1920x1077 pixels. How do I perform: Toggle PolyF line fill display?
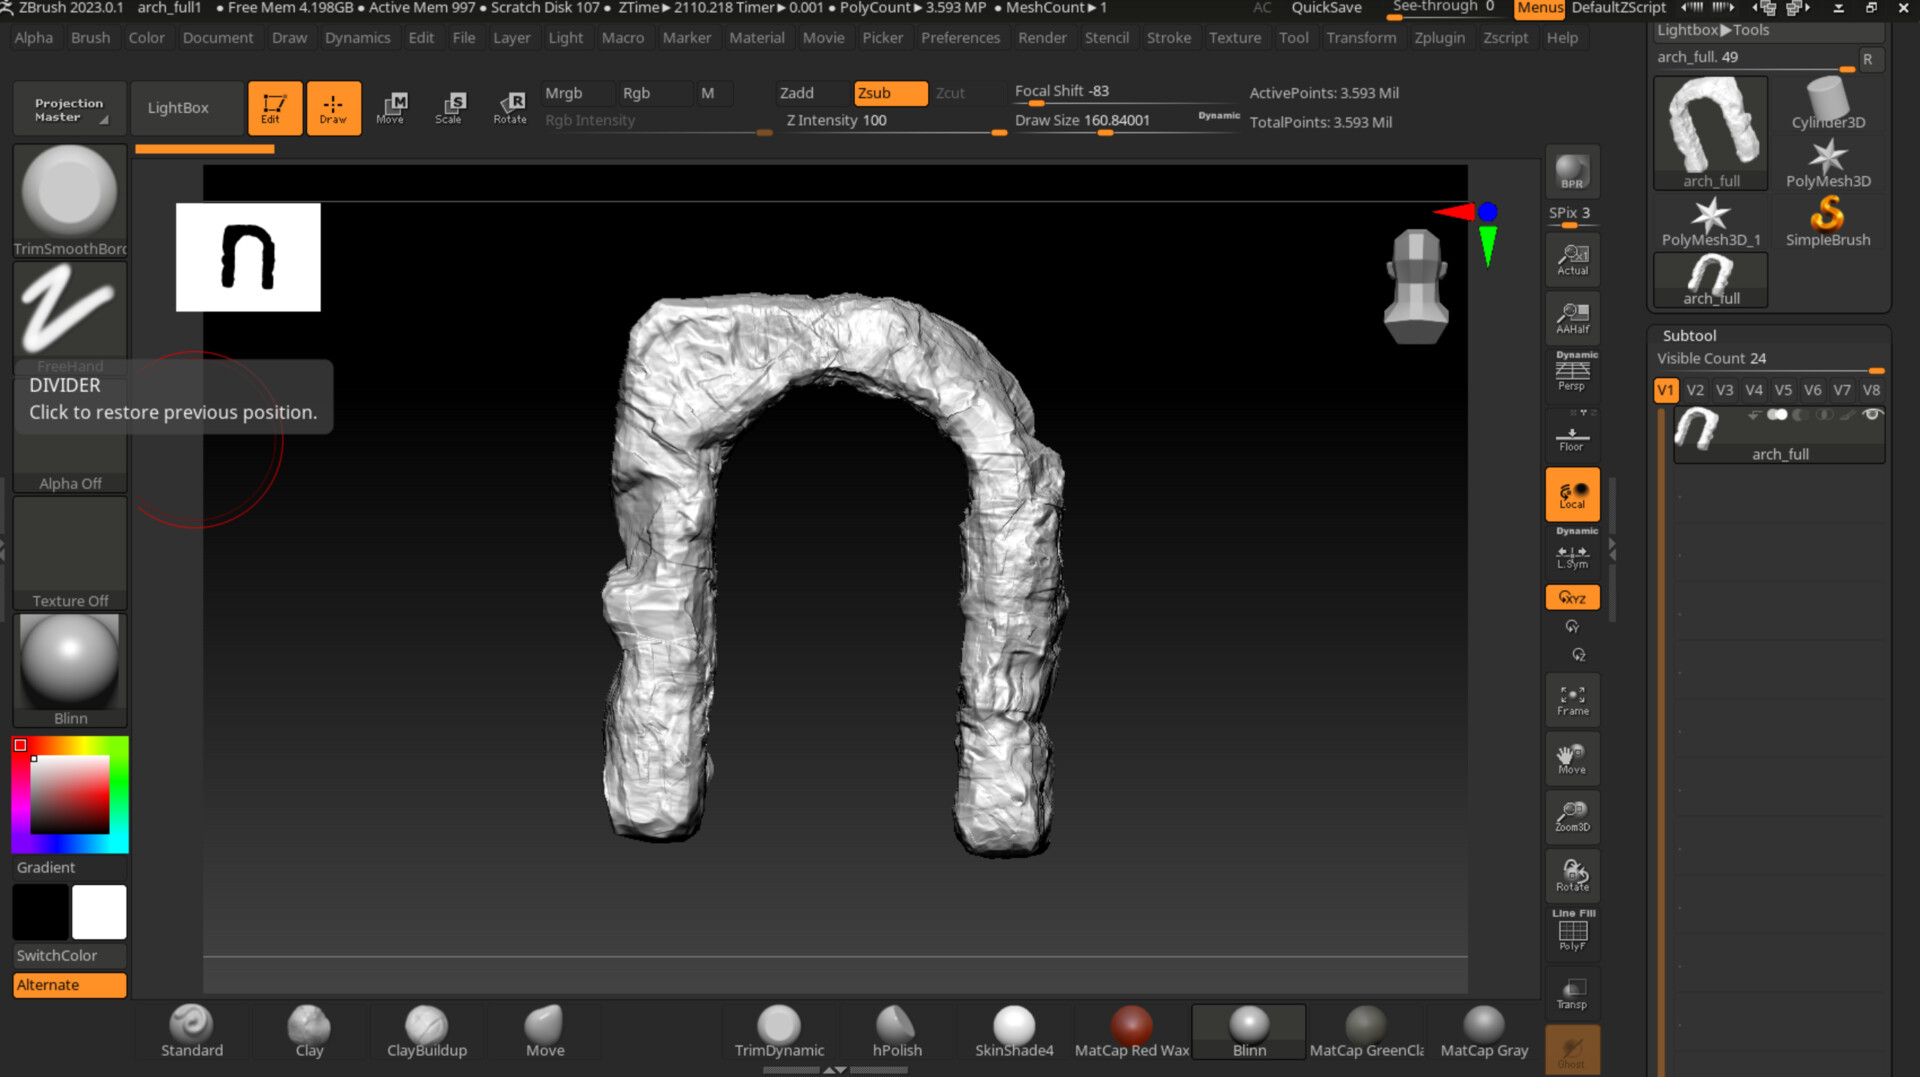click(x=1572, y=934)
